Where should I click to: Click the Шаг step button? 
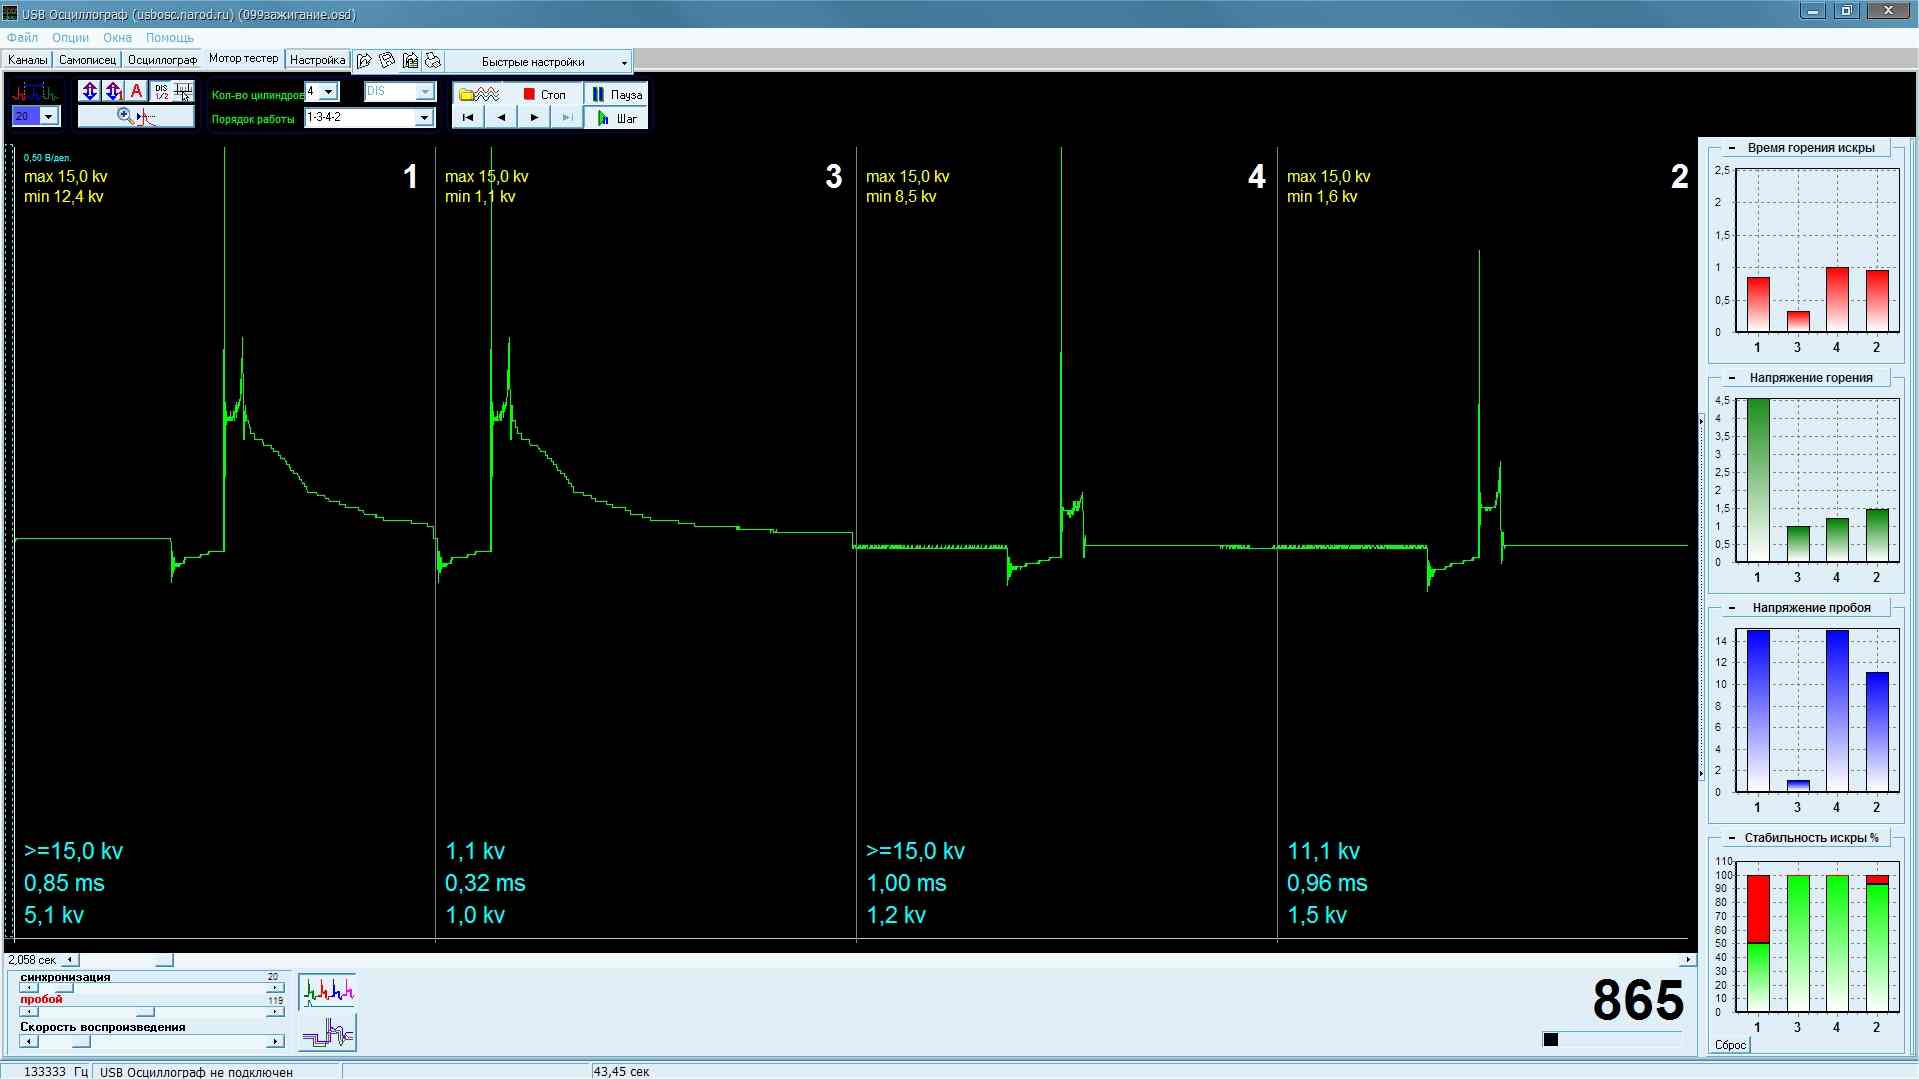coord(616,118)
